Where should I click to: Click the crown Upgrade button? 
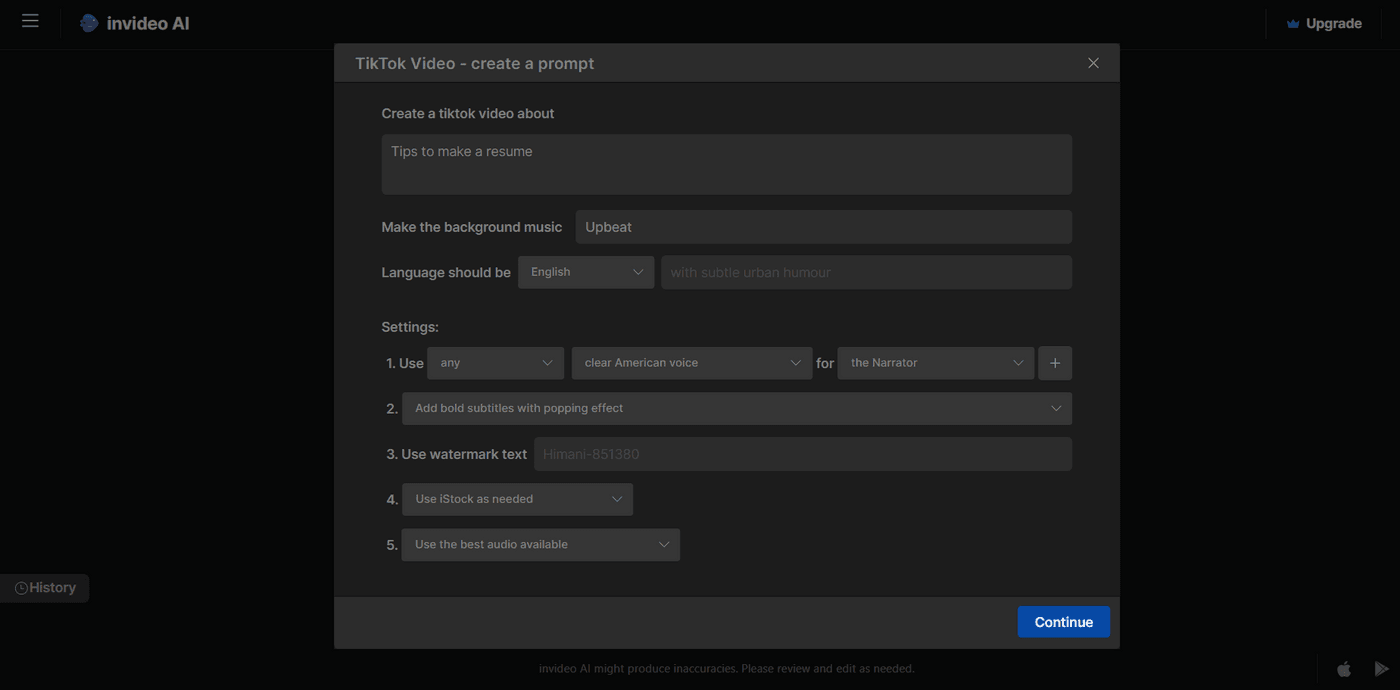tap(1323, 23)
